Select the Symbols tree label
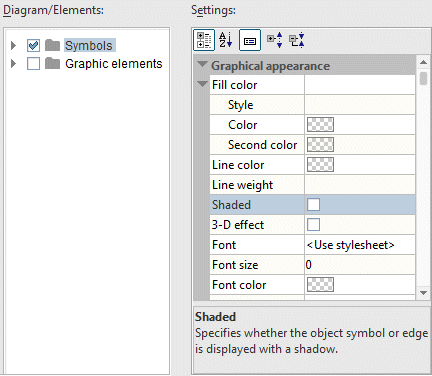 89,45
